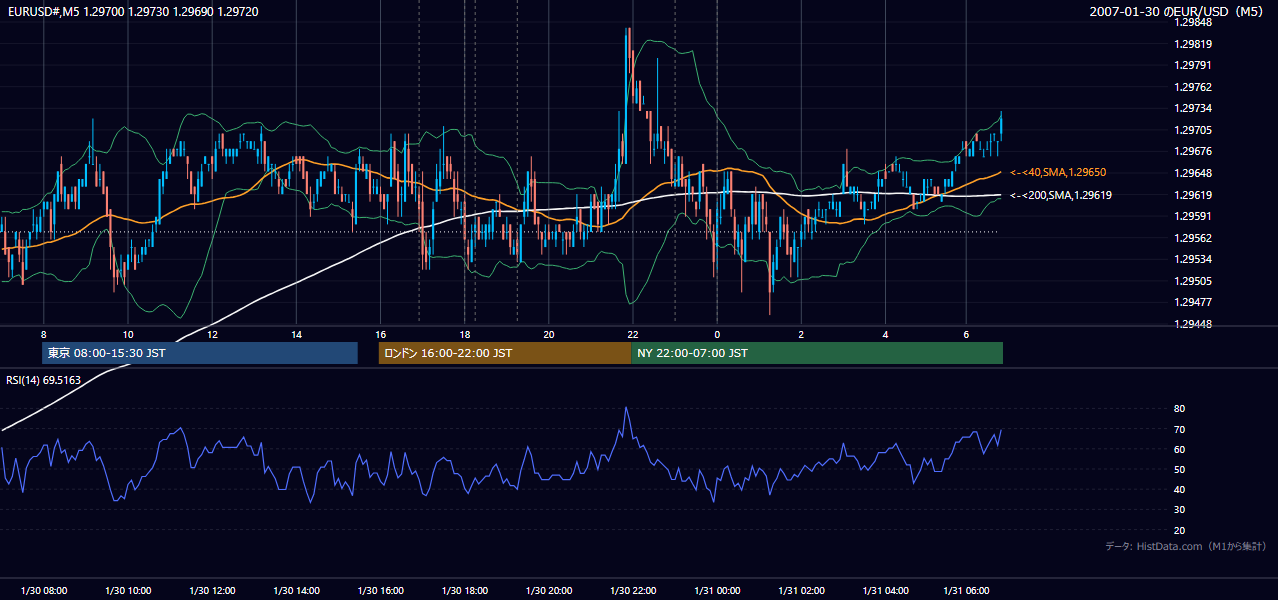Click the HistData.com data source credit
The width and height of the screenshot is (1278, 600).
click(x=1185, y=546)
